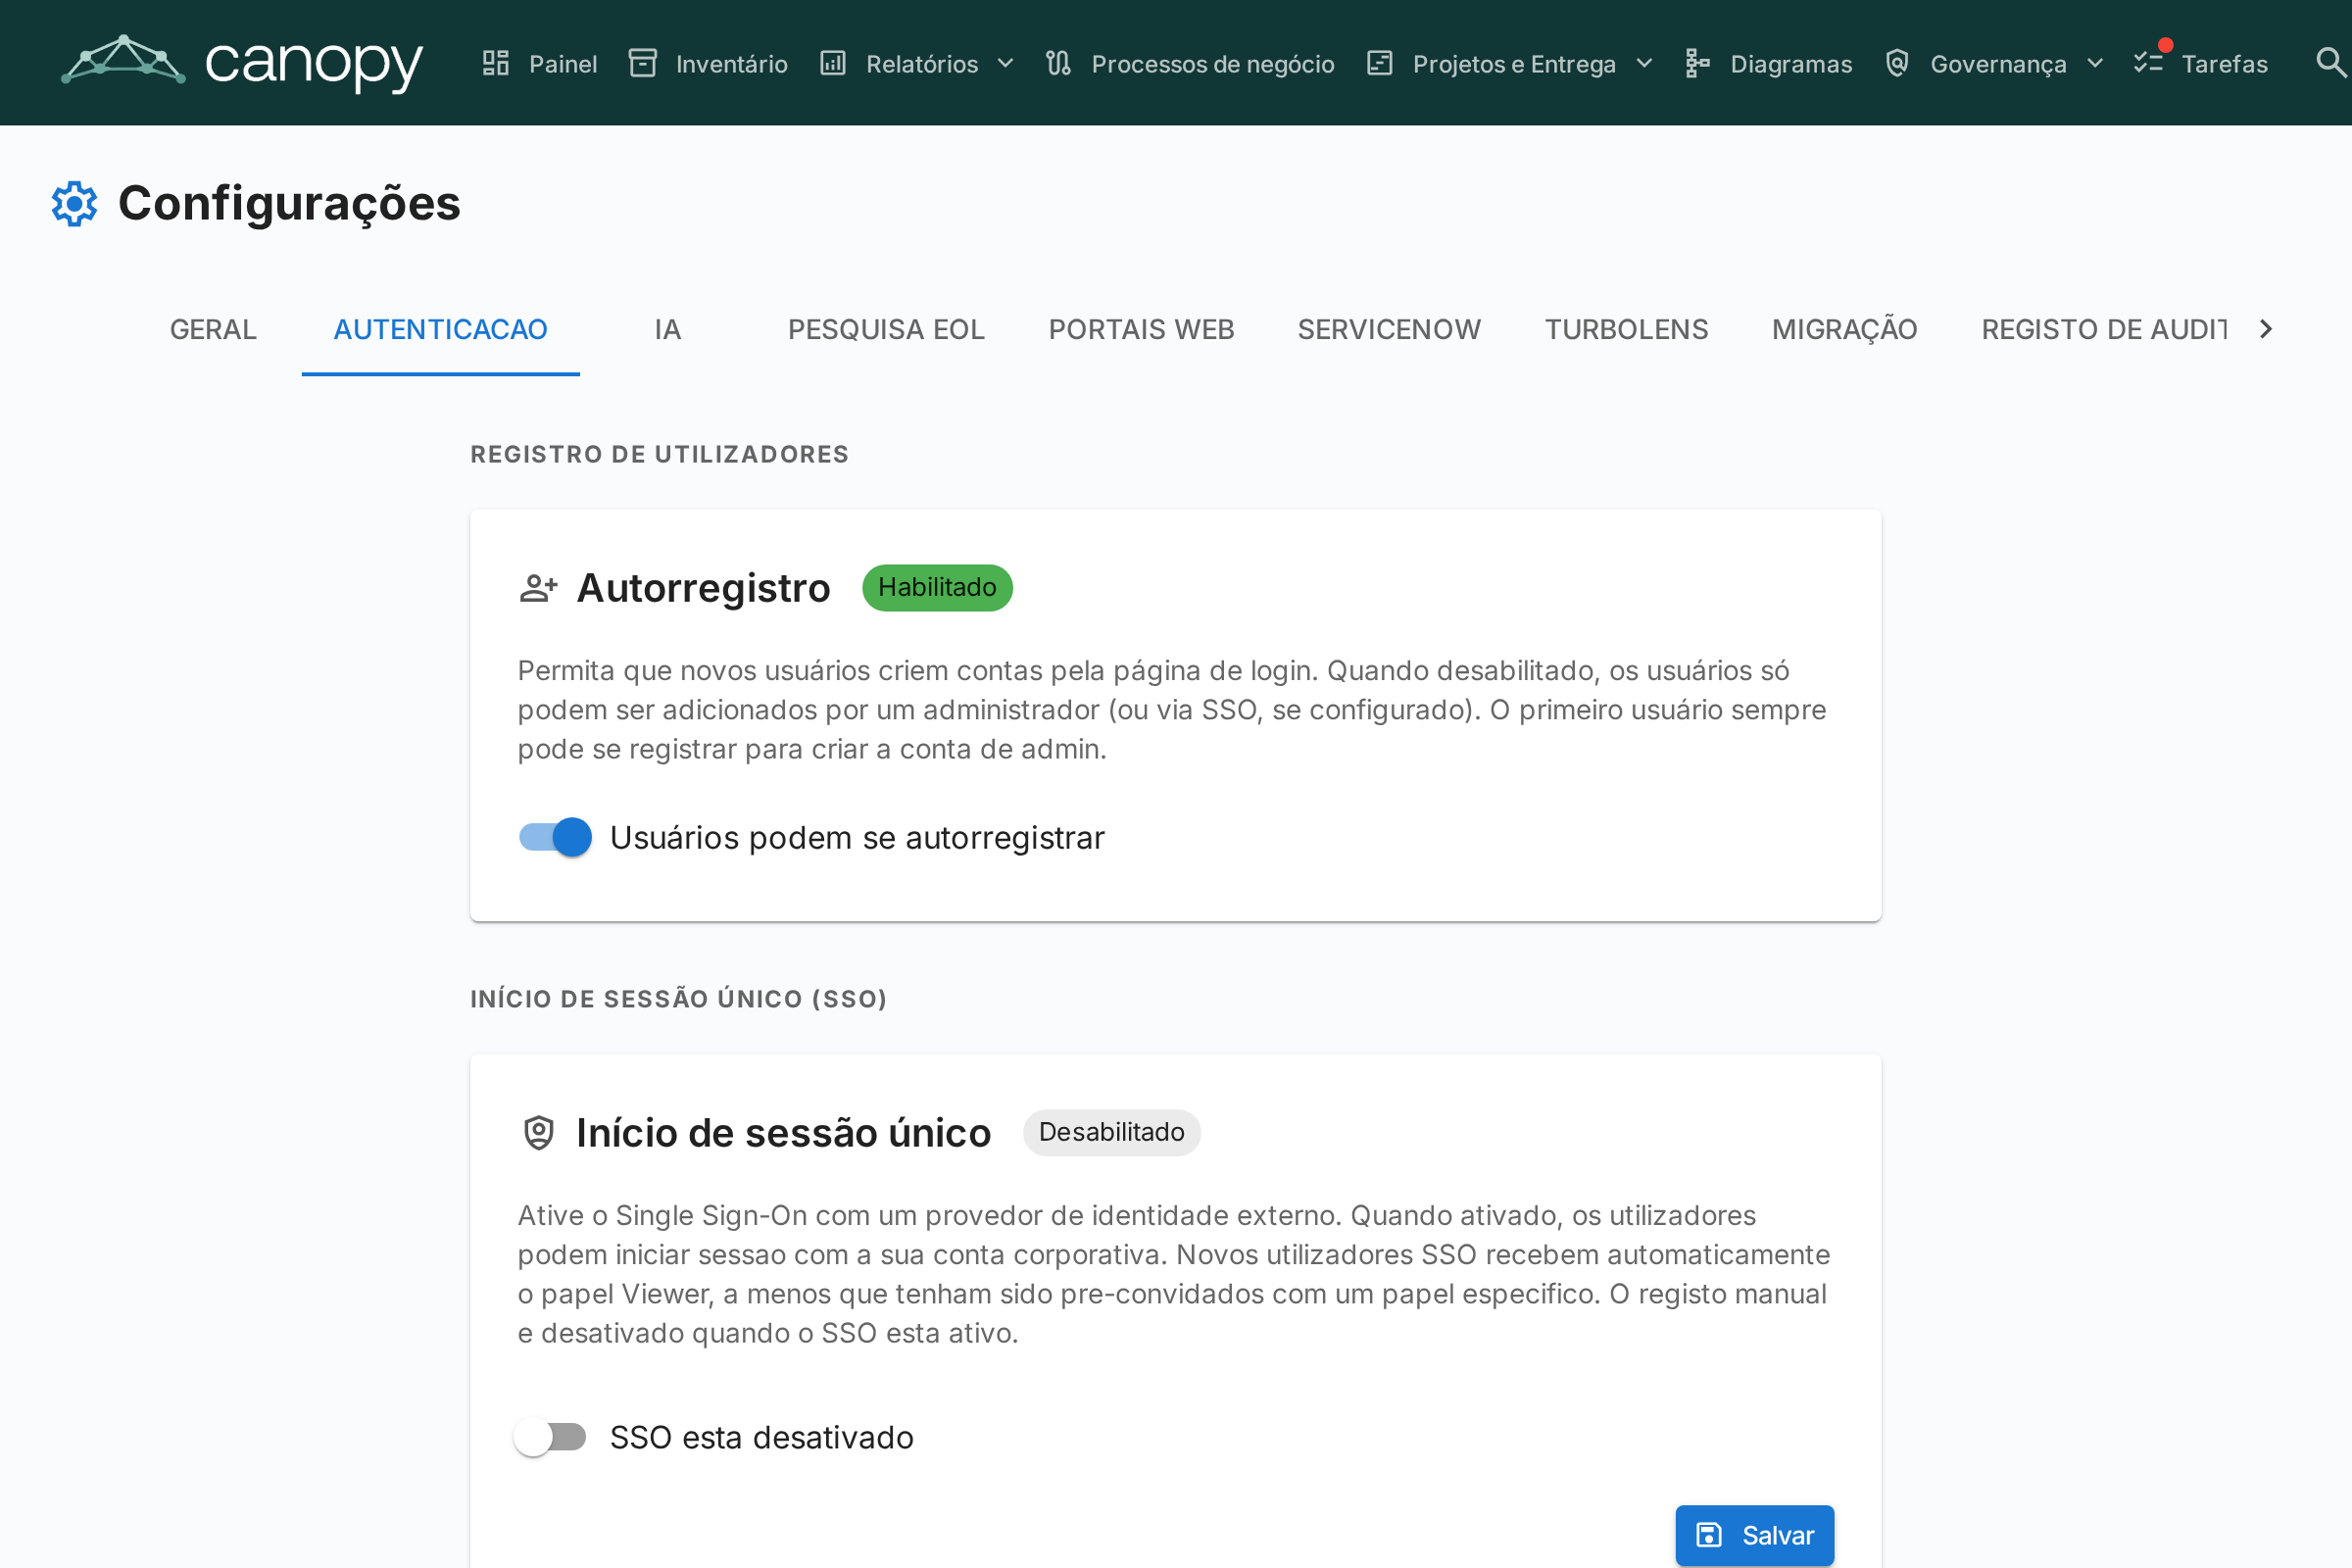Open search with the magnifier icon
The width and height of the screenshot is (2352, 1568).
point(2331,63)
